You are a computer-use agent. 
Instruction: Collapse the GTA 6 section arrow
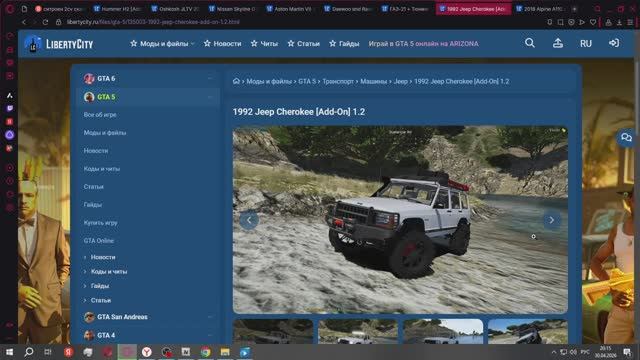(210, 78)
